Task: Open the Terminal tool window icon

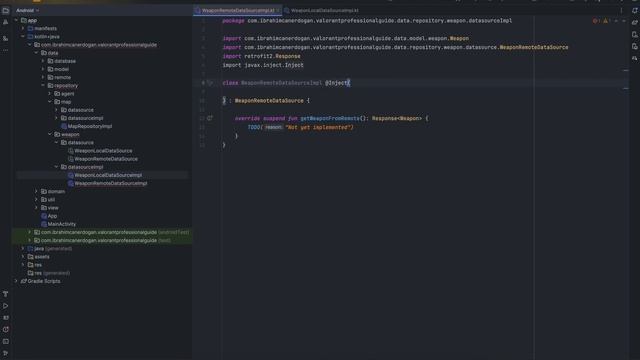Action: (5, 341)
